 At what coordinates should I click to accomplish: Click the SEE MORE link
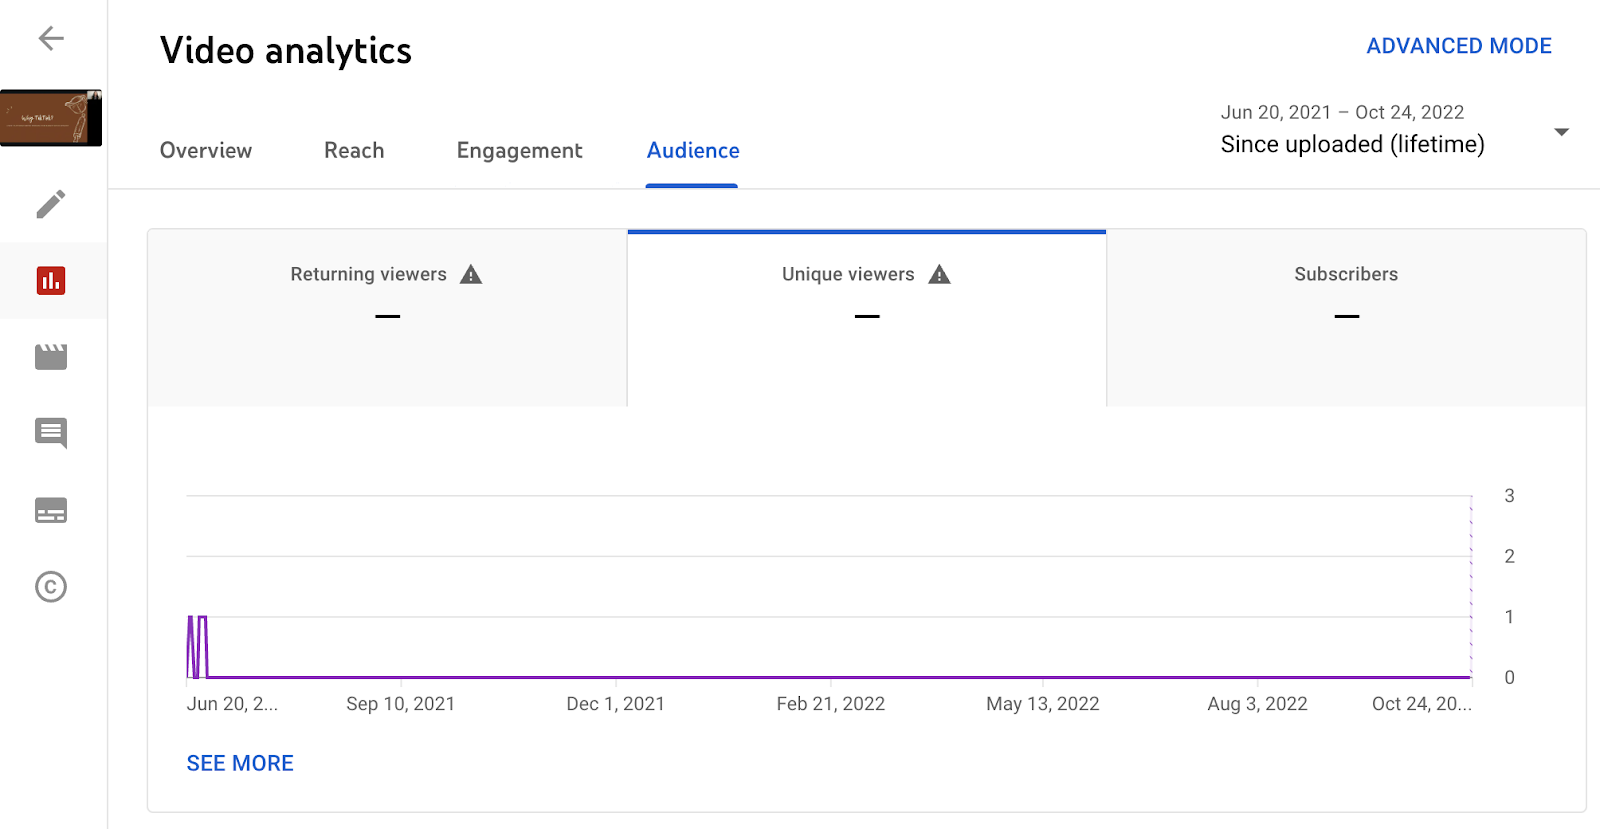click(x=240, y=764)
